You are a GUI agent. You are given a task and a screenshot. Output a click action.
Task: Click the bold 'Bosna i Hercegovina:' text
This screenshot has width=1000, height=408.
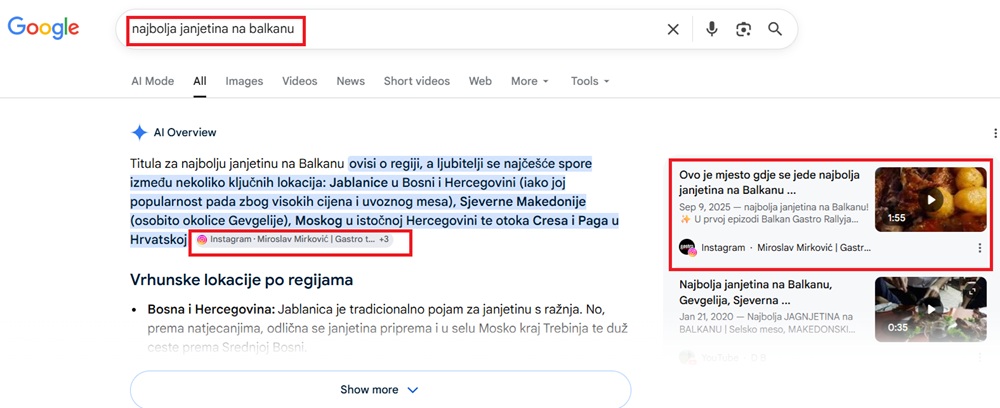(x=211, y=309)
